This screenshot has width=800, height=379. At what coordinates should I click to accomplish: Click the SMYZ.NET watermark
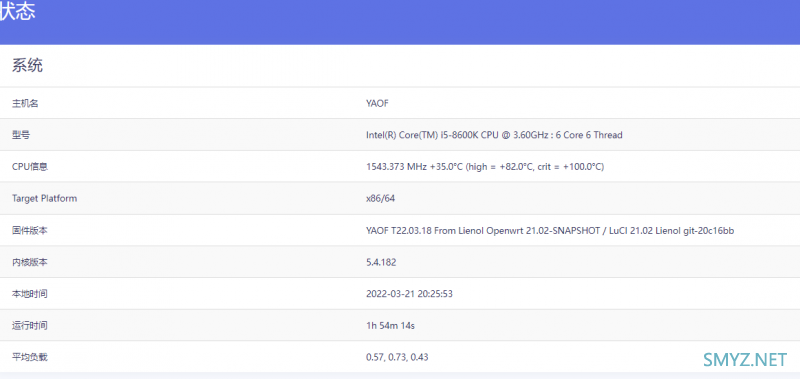(x=745, y=360)
